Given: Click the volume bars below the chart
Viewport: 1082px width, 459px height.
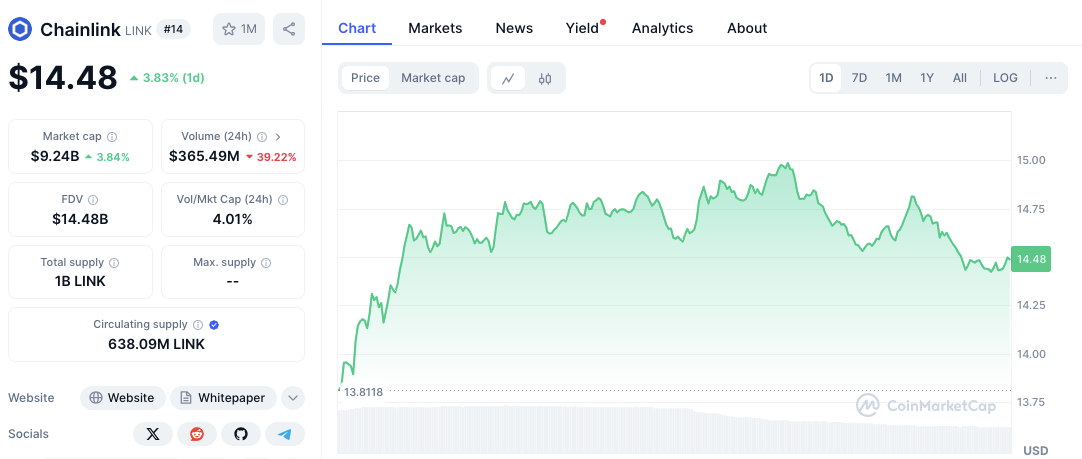Looking at the screenshot, I should tap(674, 428).
